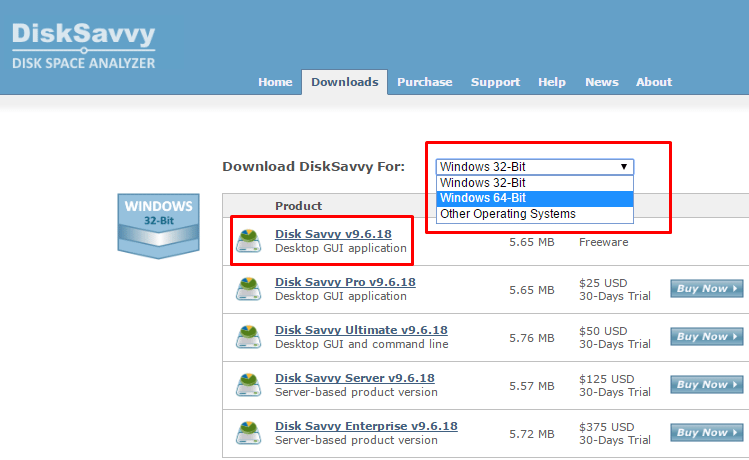
Task: Open the News tab
Action: pos(602,82)
